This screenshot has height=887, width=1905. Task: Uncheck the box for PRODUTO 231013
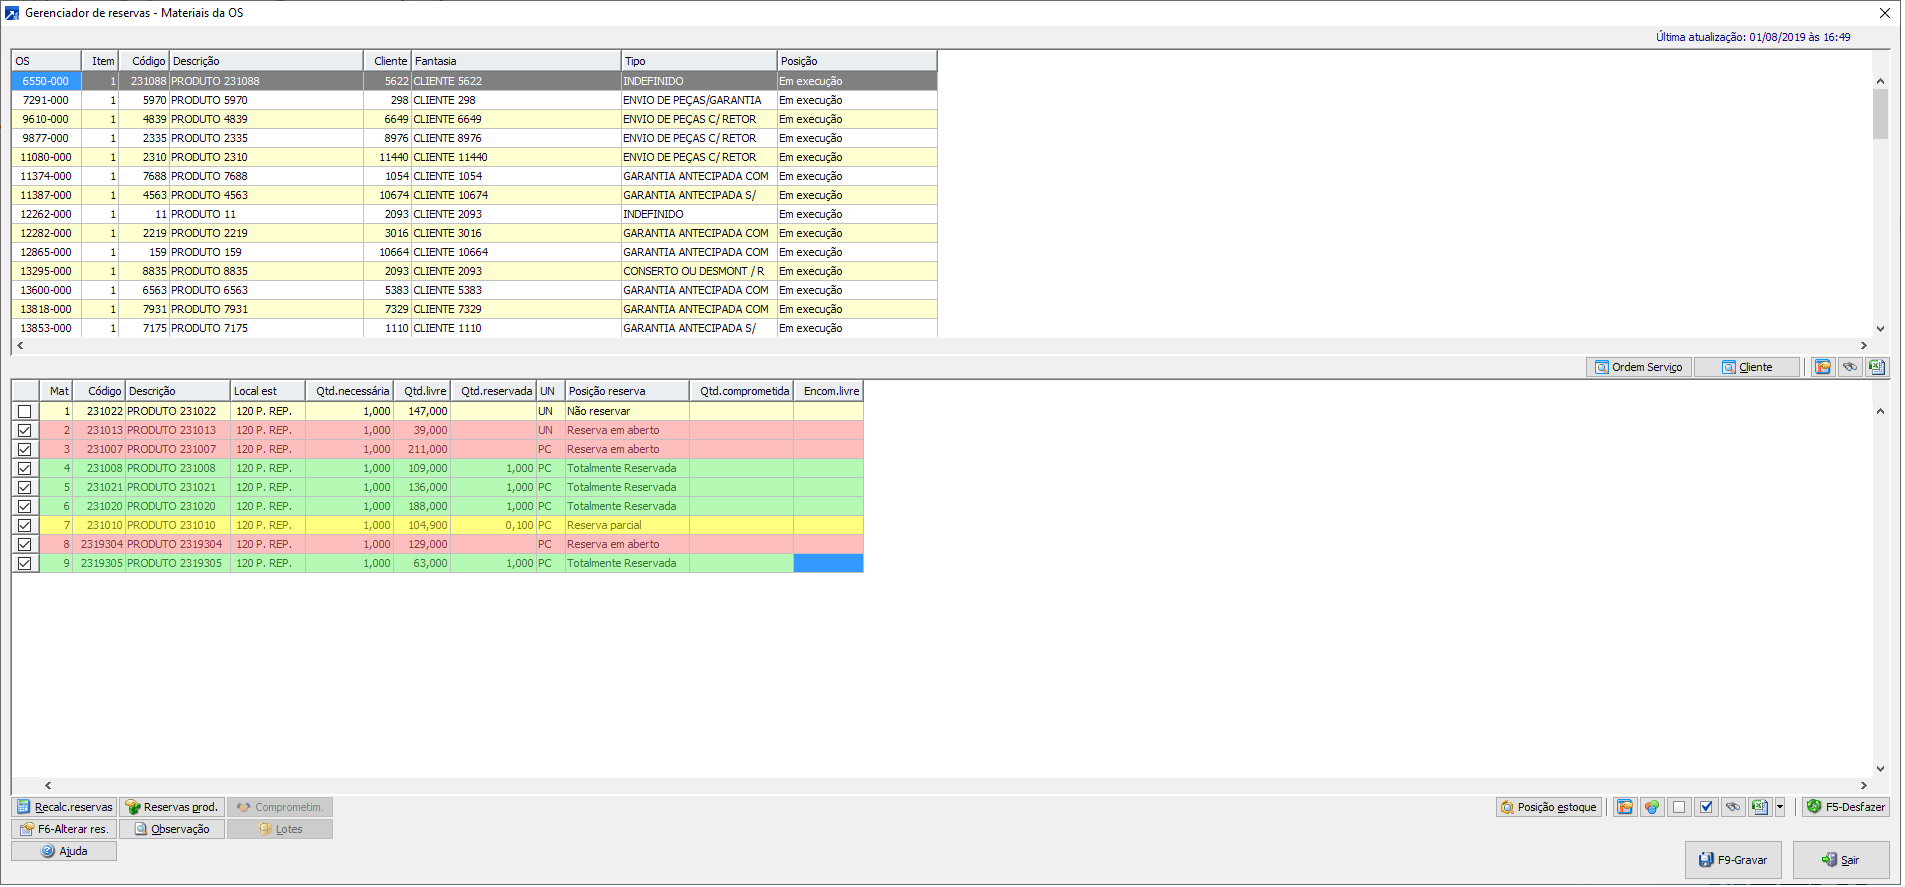pyautogui.click(x=25, y=430)
